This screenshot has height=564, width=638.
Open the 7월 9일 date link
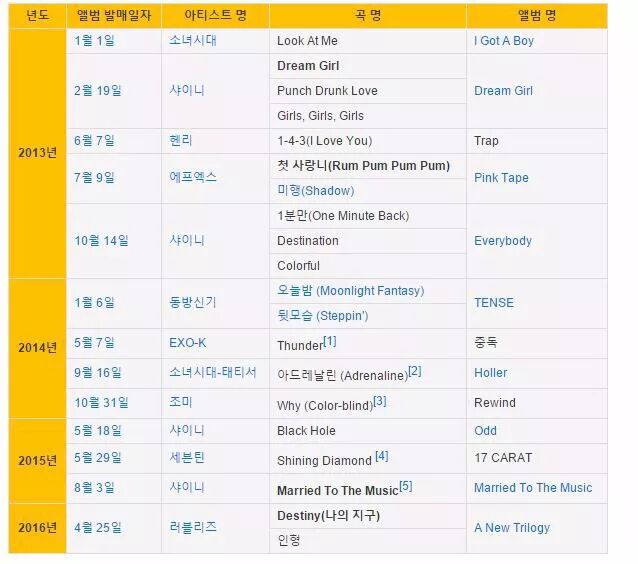click(94, 178)
